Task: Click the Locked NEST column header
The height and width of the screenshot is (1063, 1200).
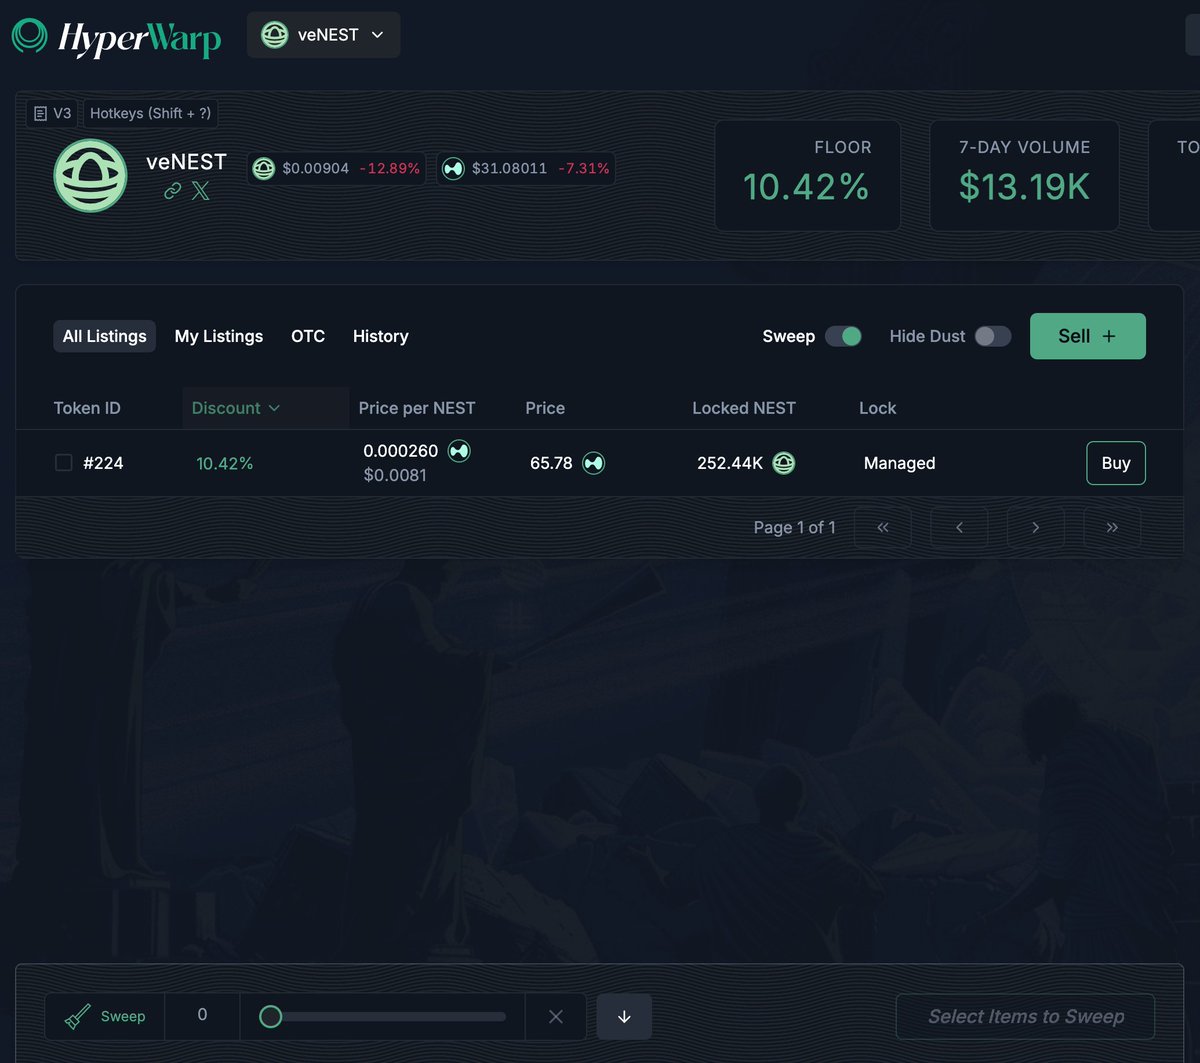Action: pos(744,408)
